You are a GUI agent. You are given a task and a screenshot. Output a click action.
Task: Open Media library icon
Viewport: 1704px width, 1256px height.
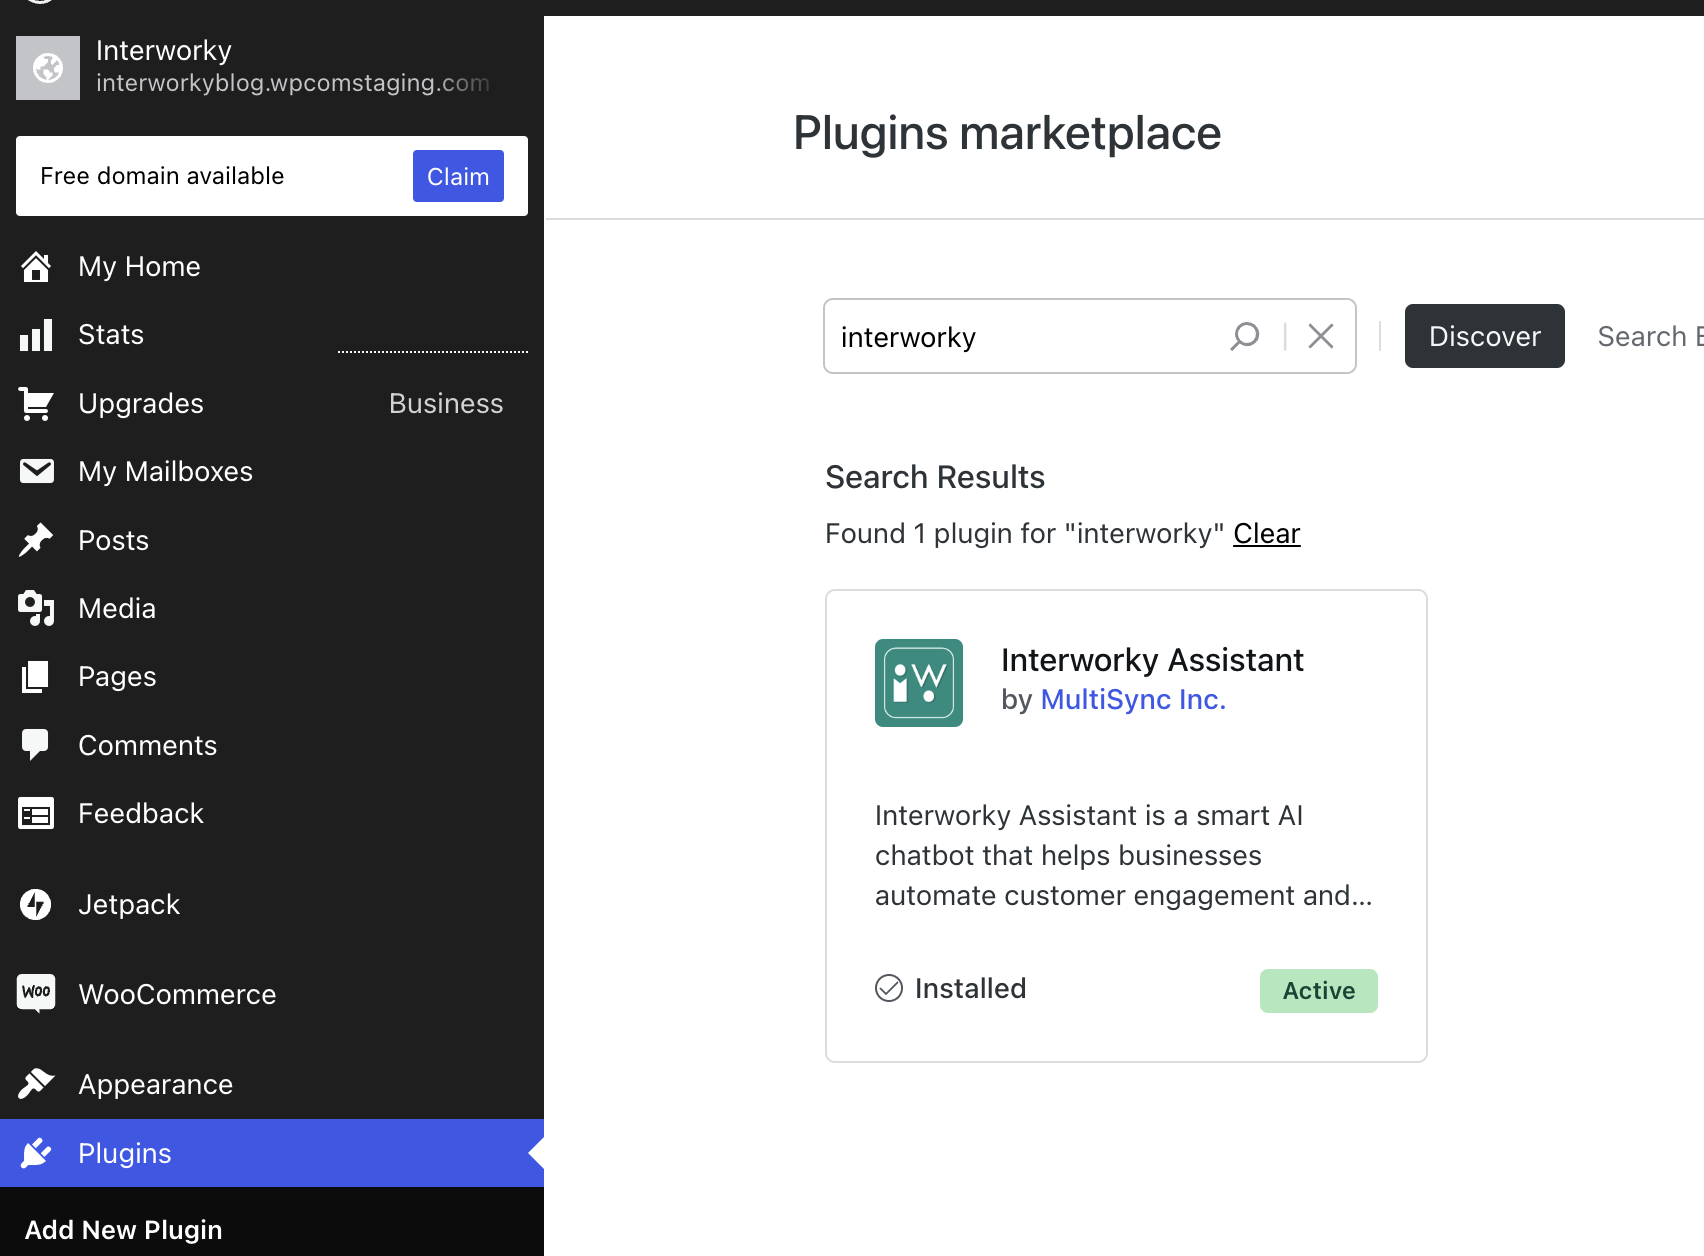click(36, 608)
